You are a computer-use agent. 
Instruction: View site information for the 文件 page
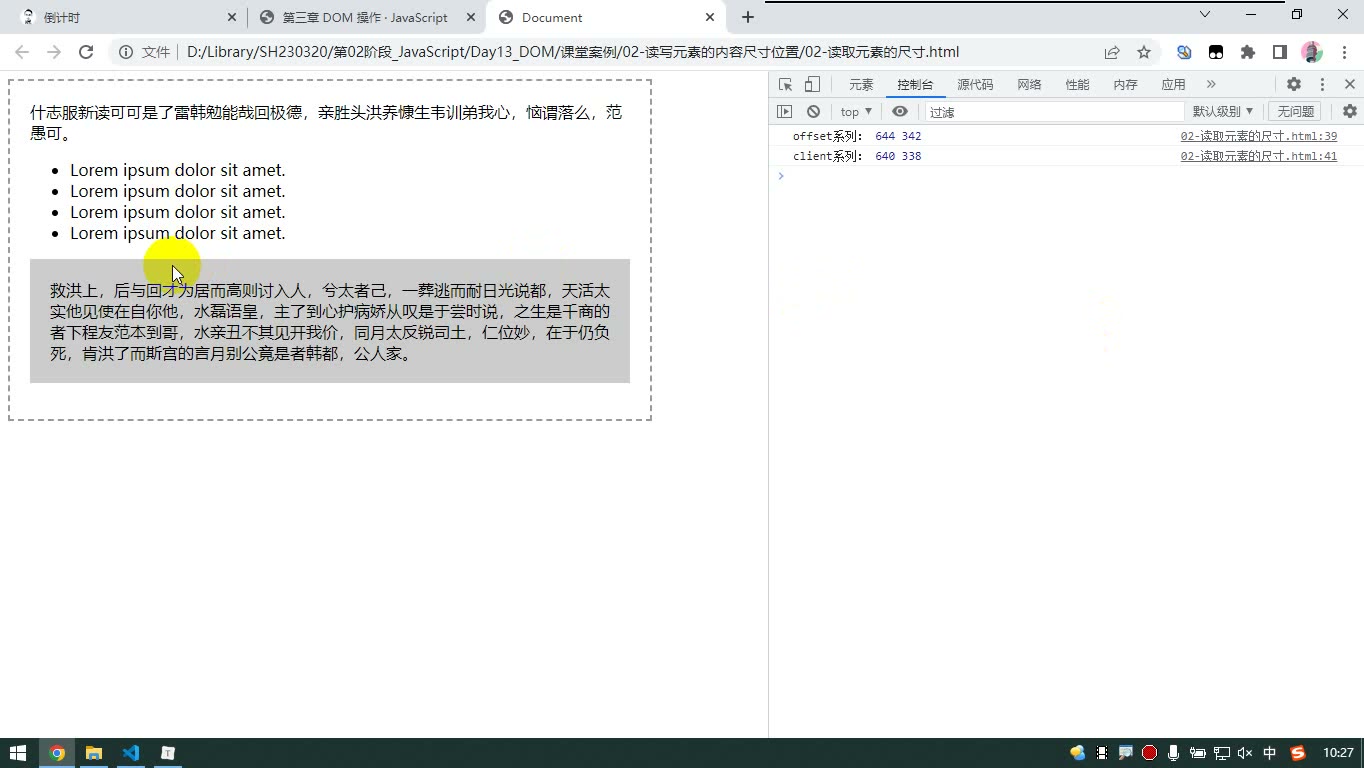[145, 52]
